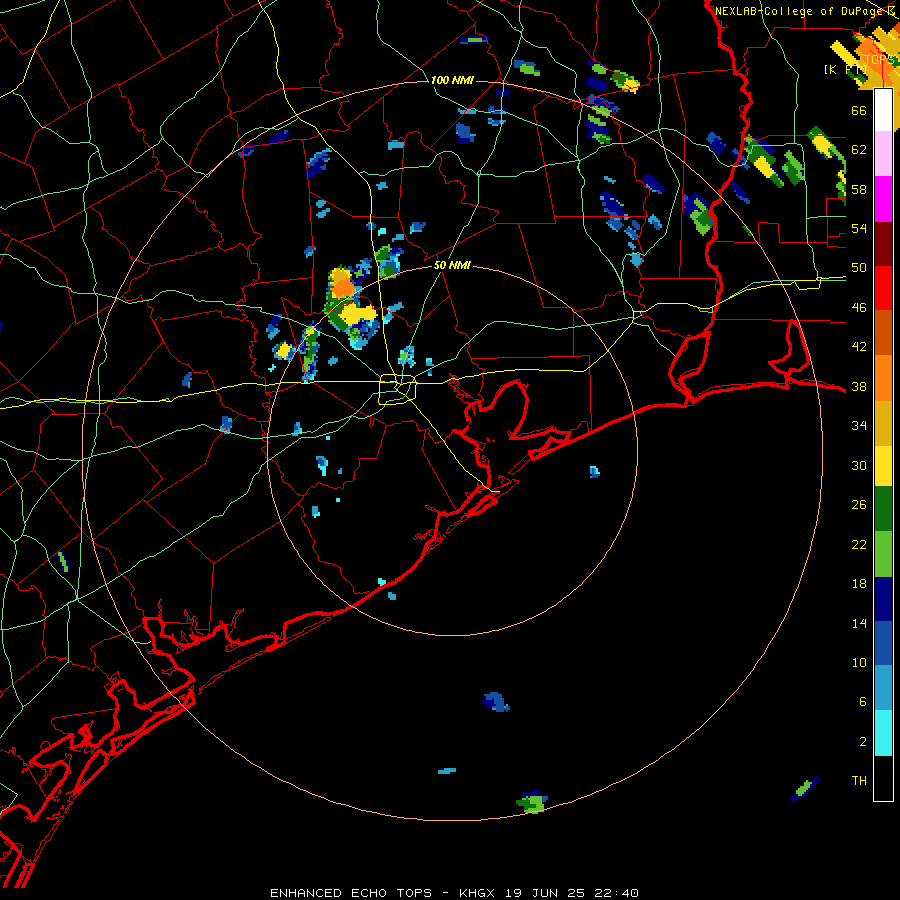
Task: Click the legend value '66'
Action: 859,110
